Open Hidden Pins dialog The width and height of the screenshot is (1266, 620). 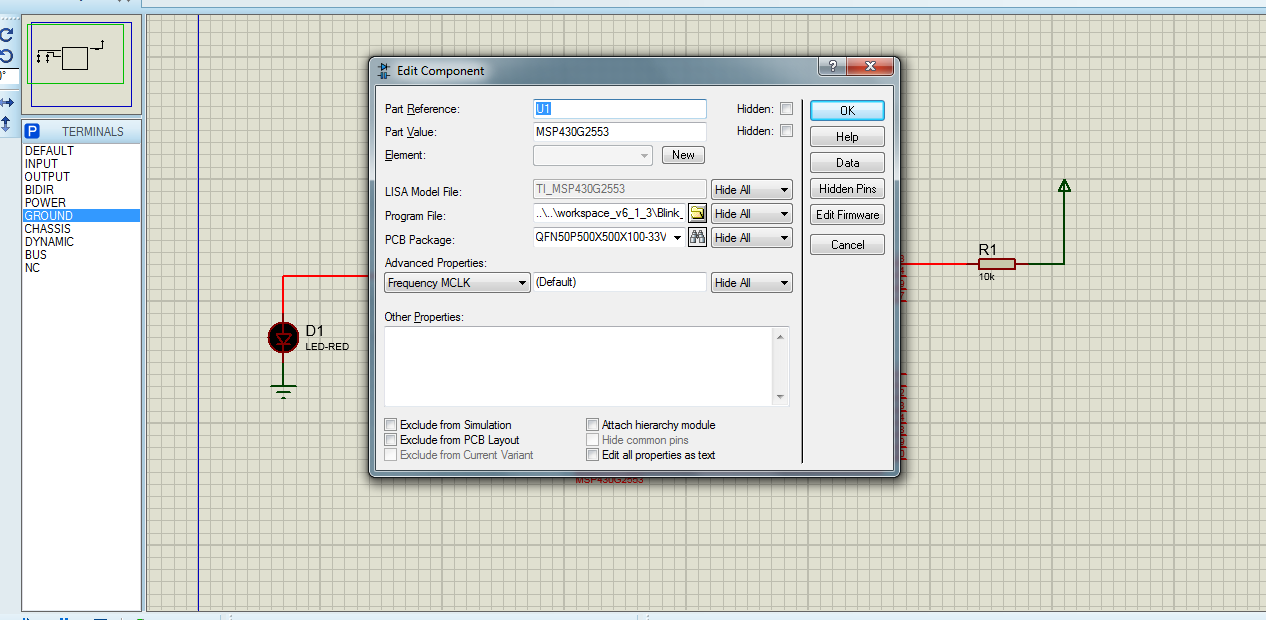[847, 189]
